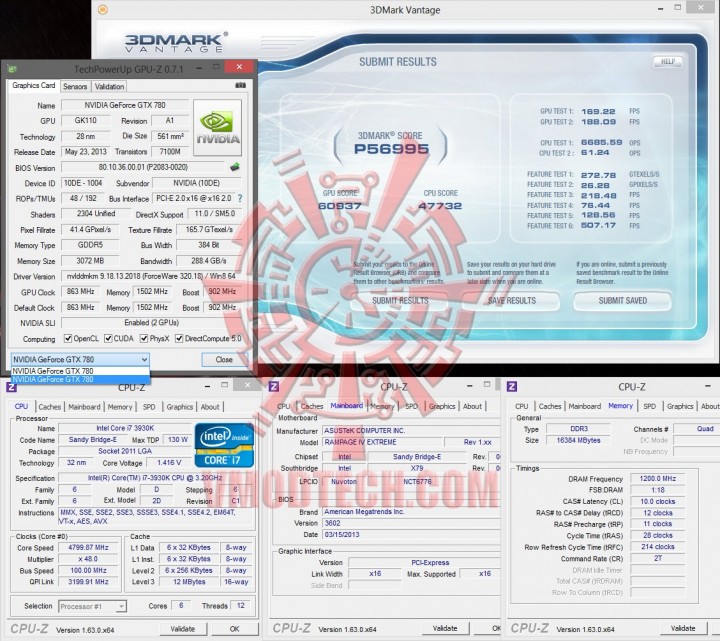Click the bus interface question mark icon
Image resolution: width=720 pixels, height=641 pixels.
(240, 198)
